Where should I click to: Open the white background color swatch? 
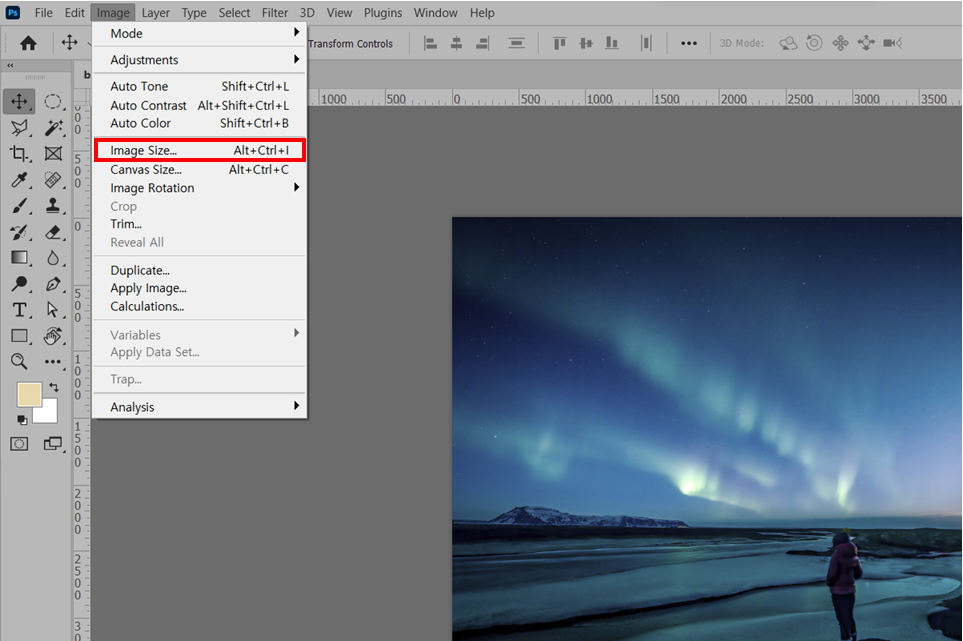(x=49, y=414)
